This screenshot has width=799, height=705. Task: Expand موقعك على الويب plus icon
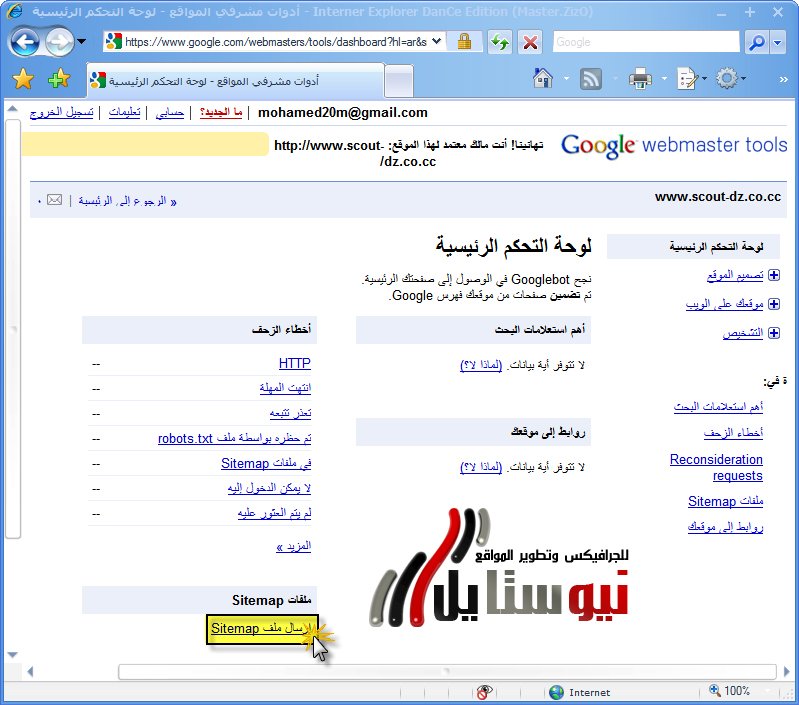774,304
